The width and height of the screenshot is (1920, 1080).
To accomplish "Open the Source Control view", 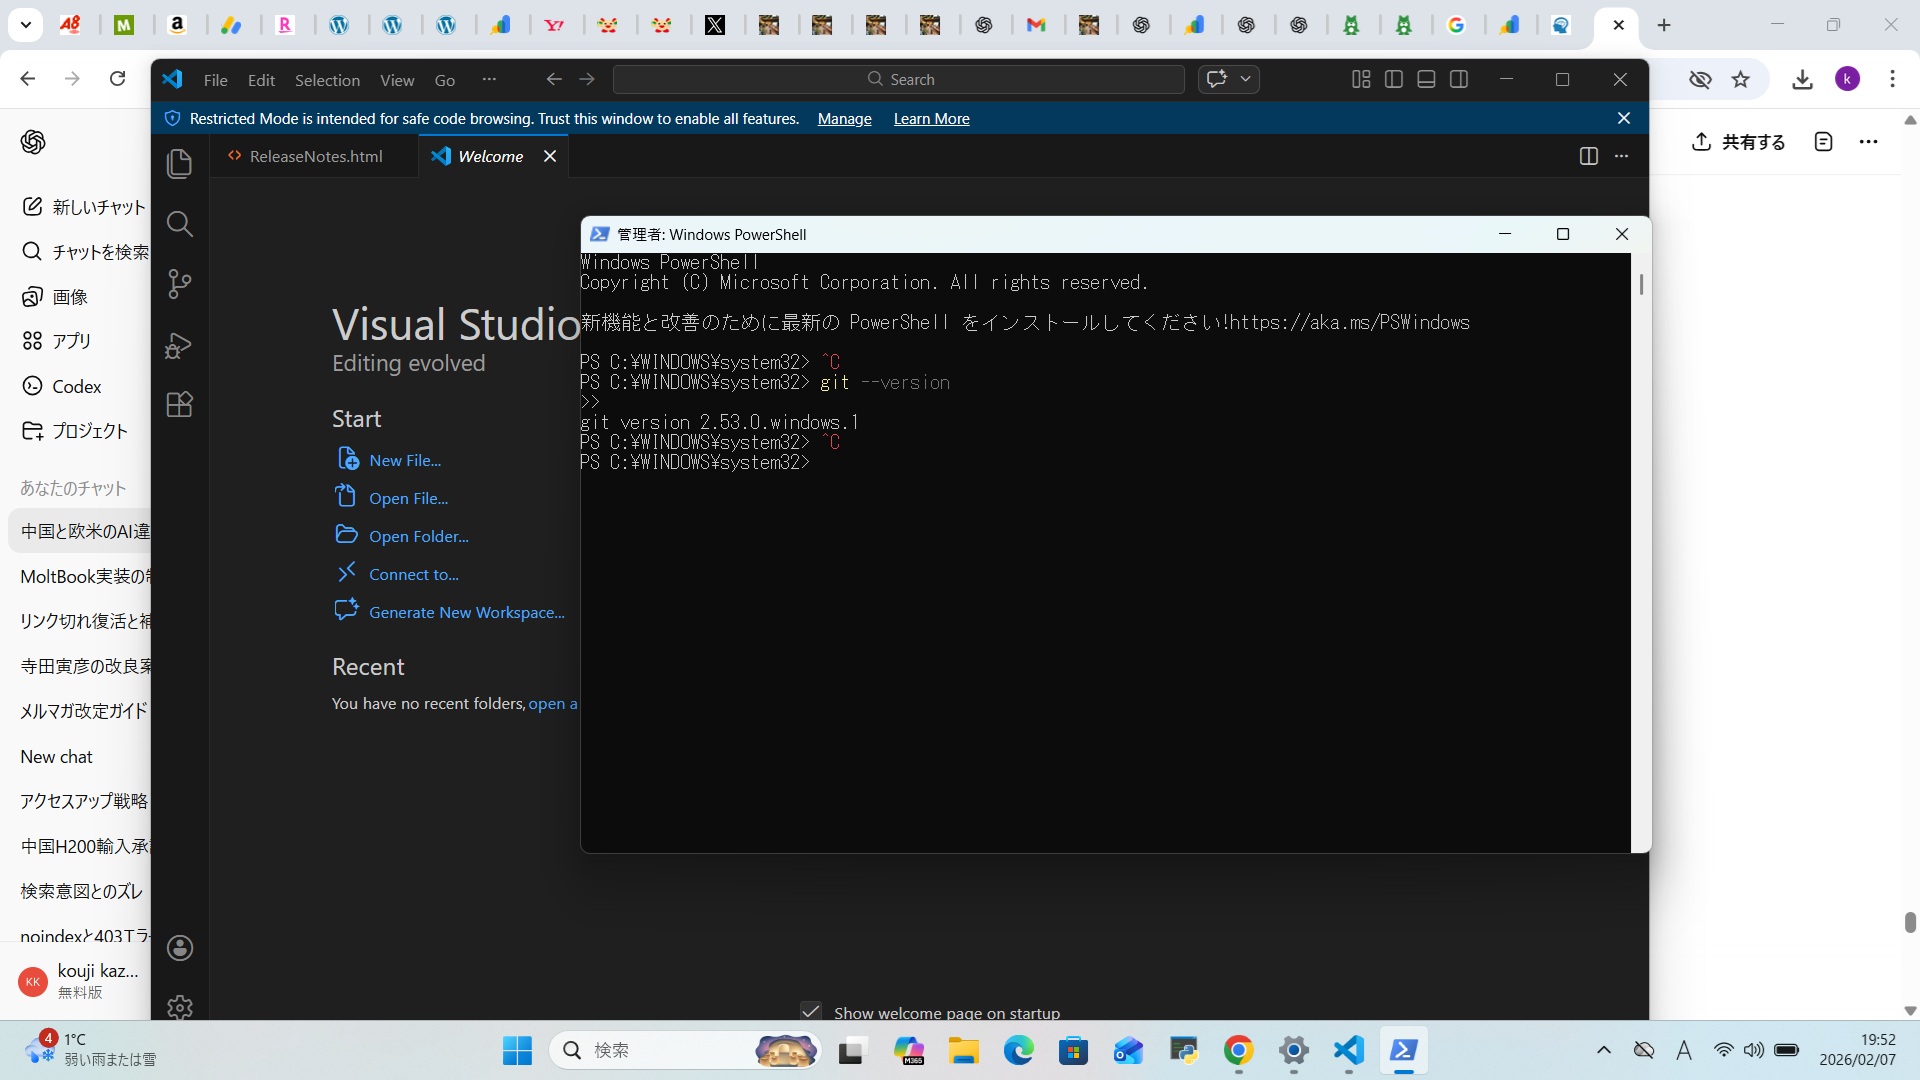I will 180,285.
